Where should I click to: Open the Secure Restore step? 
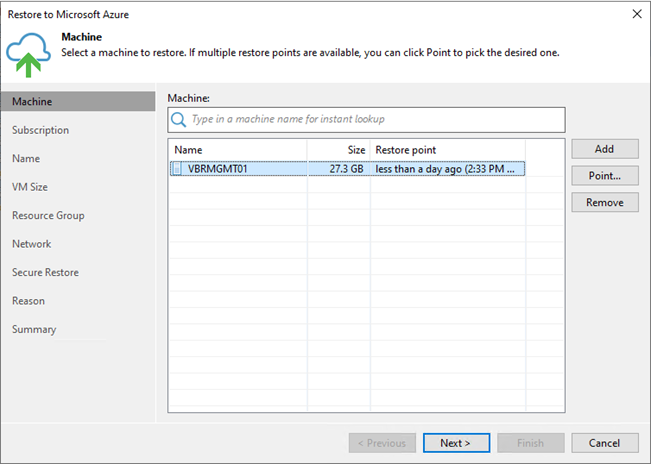(45, 273)
